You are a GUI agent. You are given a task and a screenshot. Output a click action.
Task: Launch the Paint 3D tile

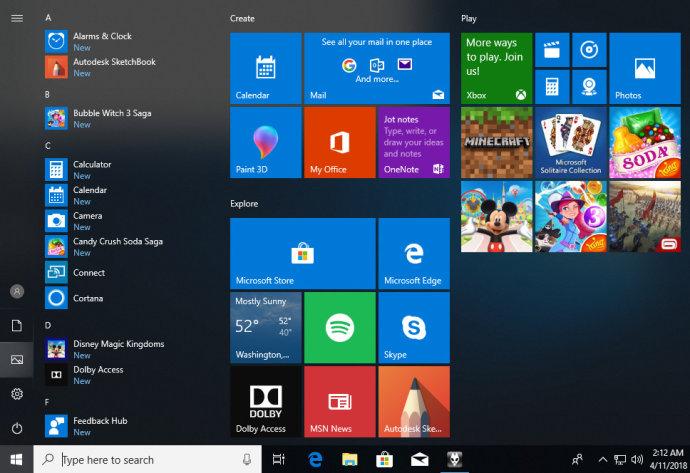pos(266,143)
